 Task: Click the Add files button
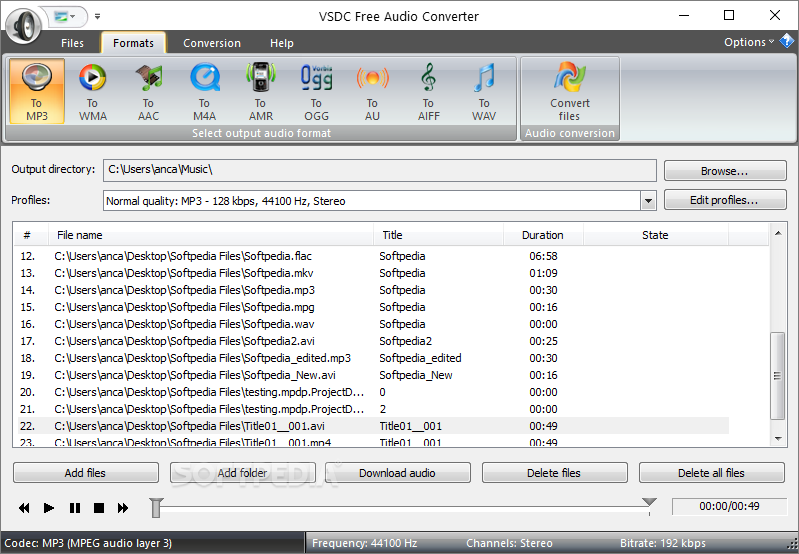[86, 473]
